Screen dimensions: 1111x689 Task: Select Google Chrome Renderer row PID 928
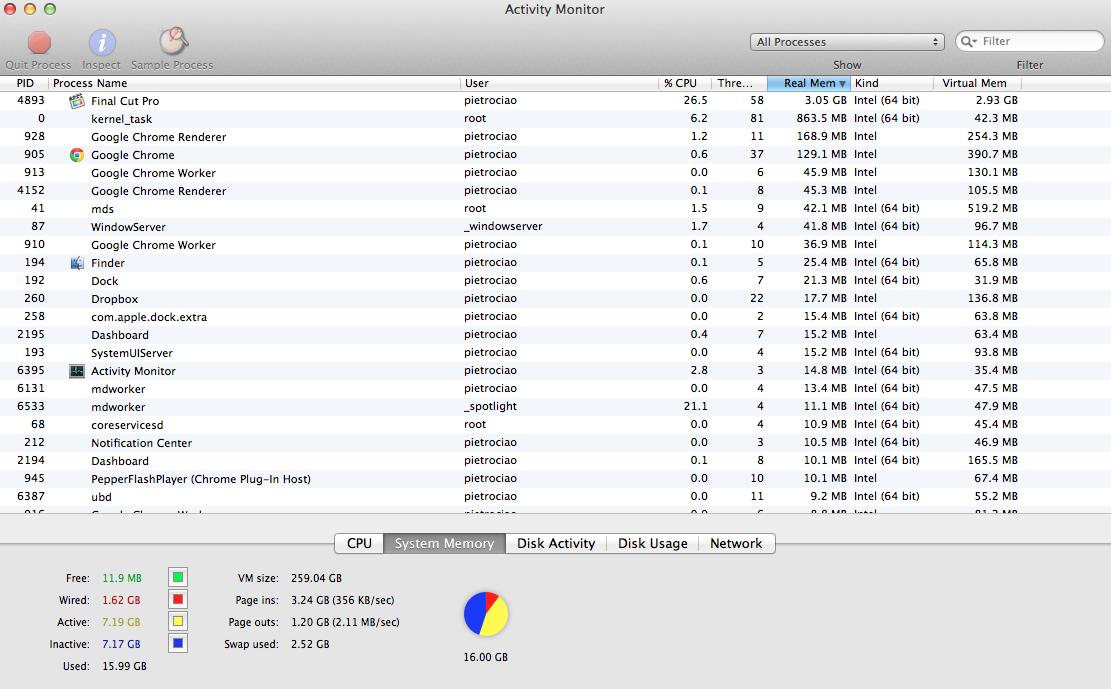pos(556,137)
